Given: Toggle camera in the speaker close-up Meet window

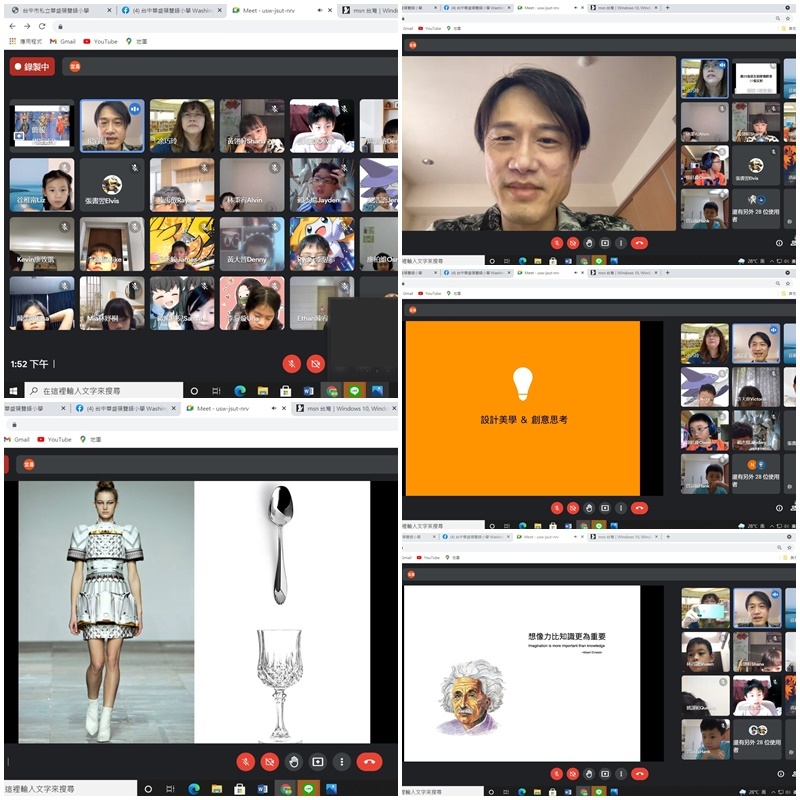Looking at the screenshot, I should 573,243.
